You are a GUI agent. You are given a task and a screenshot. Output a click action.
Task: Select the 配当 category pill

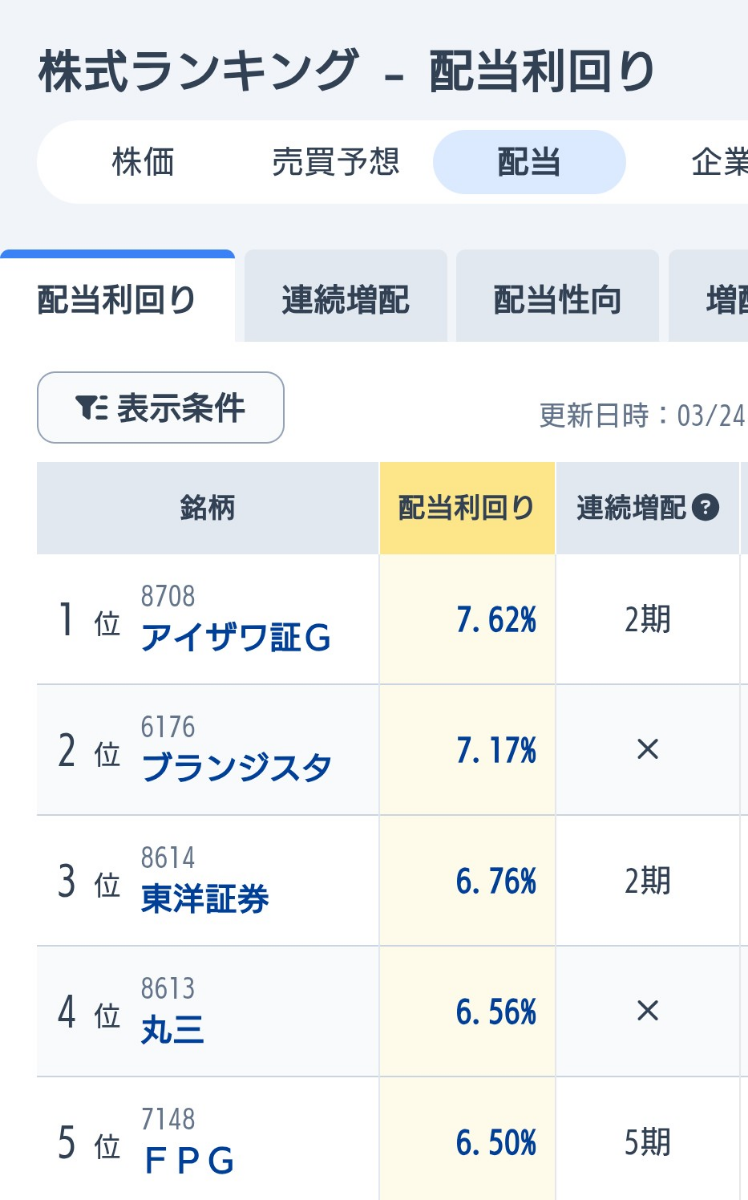pyautogui.click(x=529, y=162)
